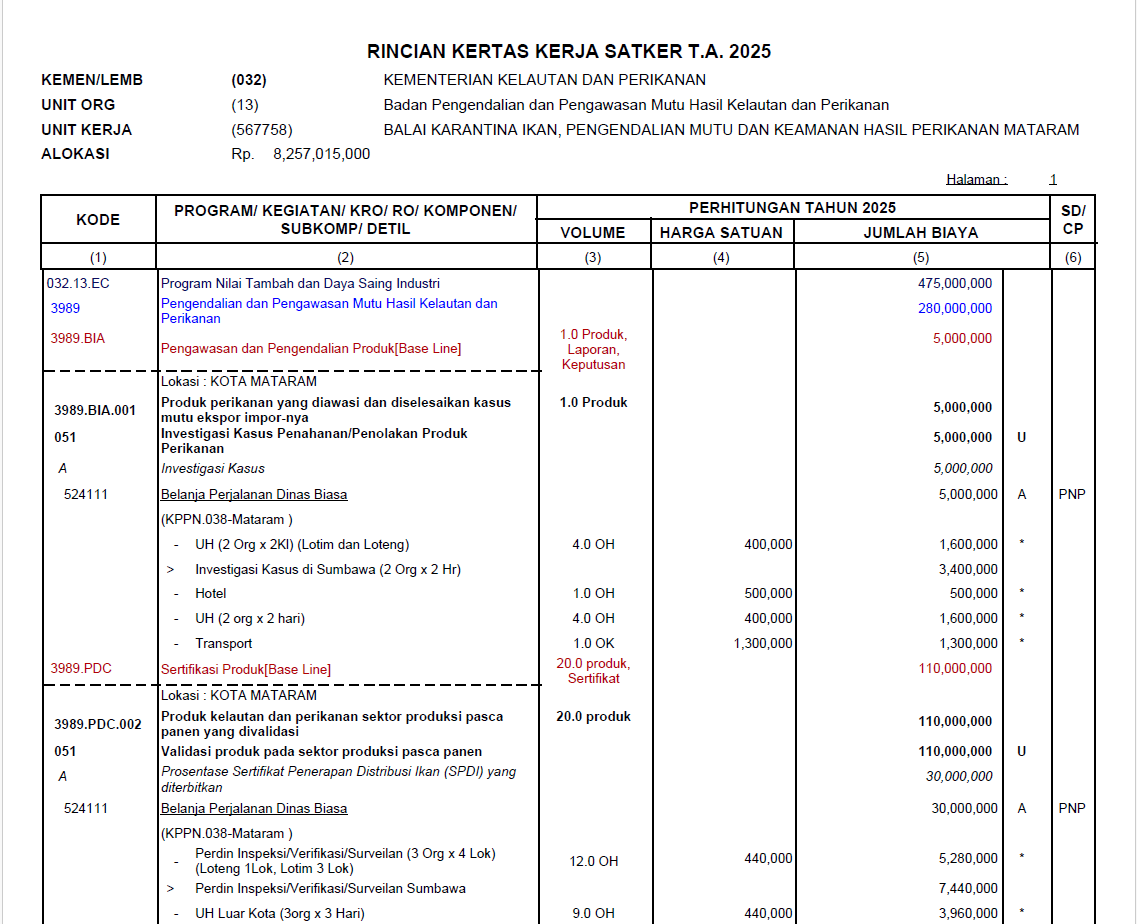Select the page number beside Halaman
Screen dimensions: 1137x924
1052,180
